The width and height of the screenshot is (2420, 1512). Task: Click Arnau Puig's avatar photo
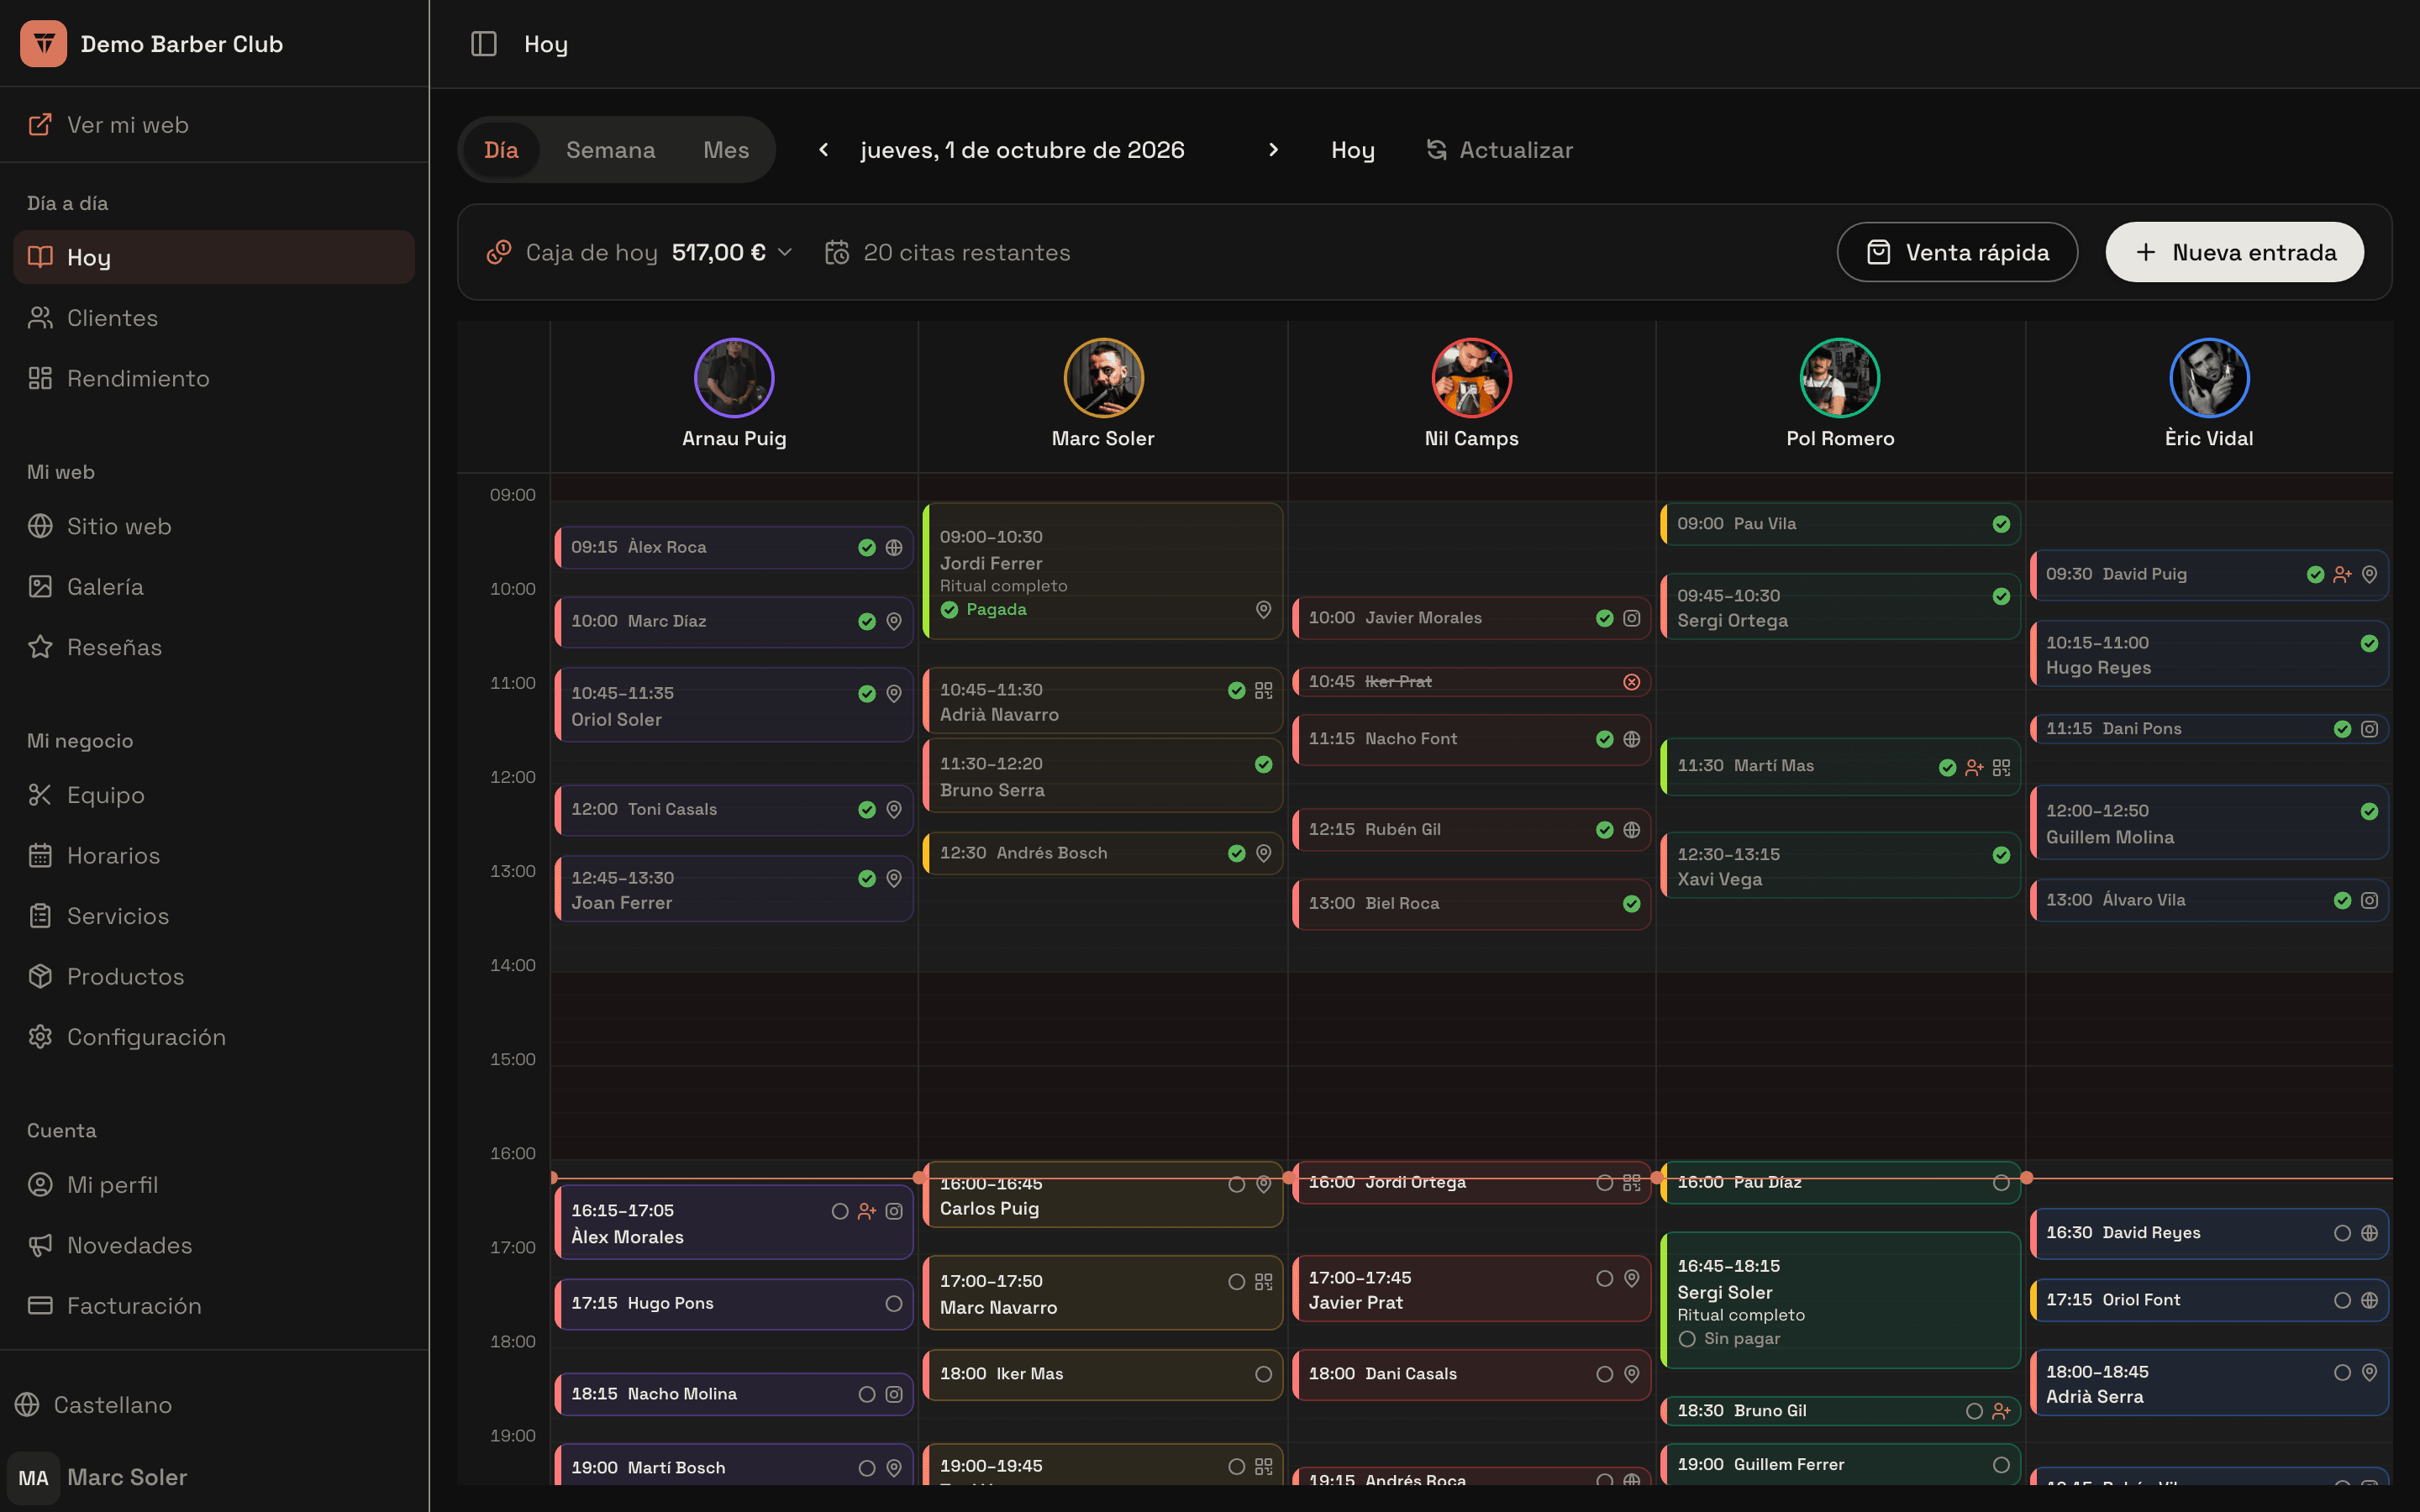coord(734,378)
